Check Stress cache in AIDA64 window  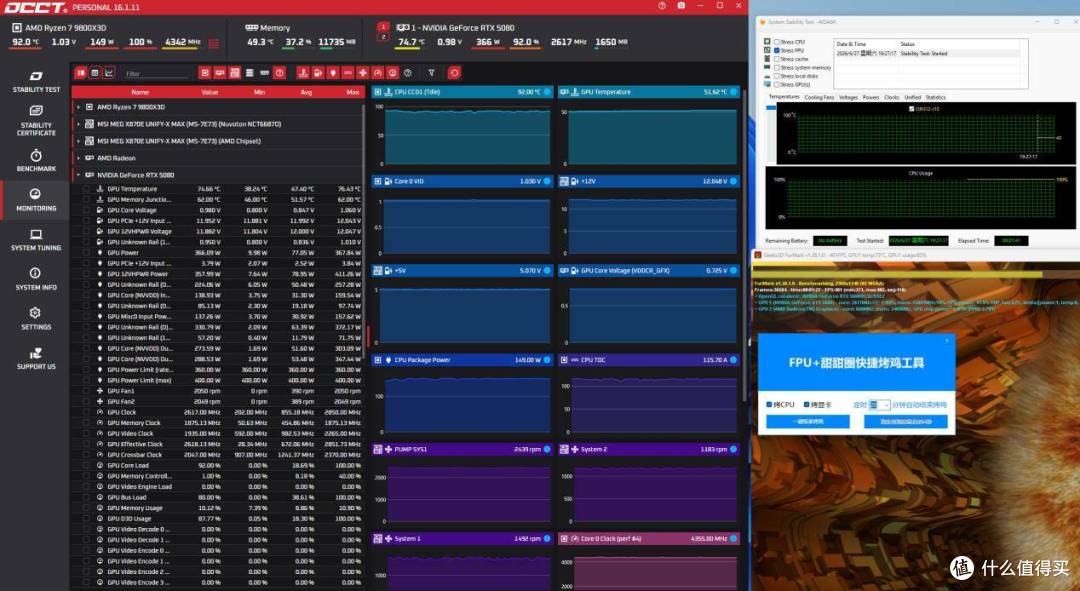pyautogui.click(x=776, y=59)
